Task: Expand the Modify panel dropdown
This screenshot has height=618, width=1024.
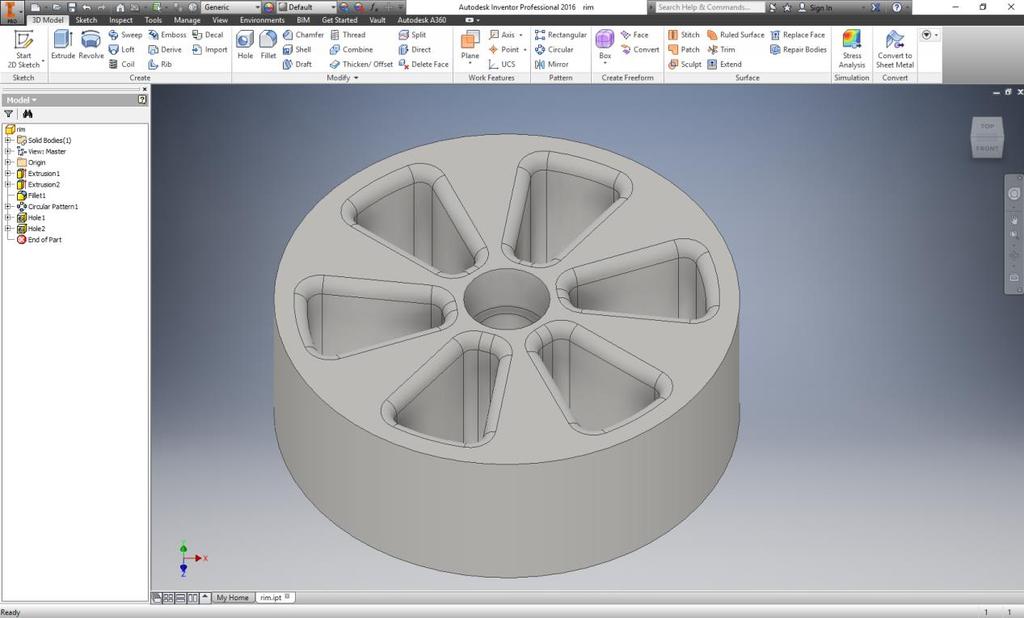Action: tap(342, 78)
